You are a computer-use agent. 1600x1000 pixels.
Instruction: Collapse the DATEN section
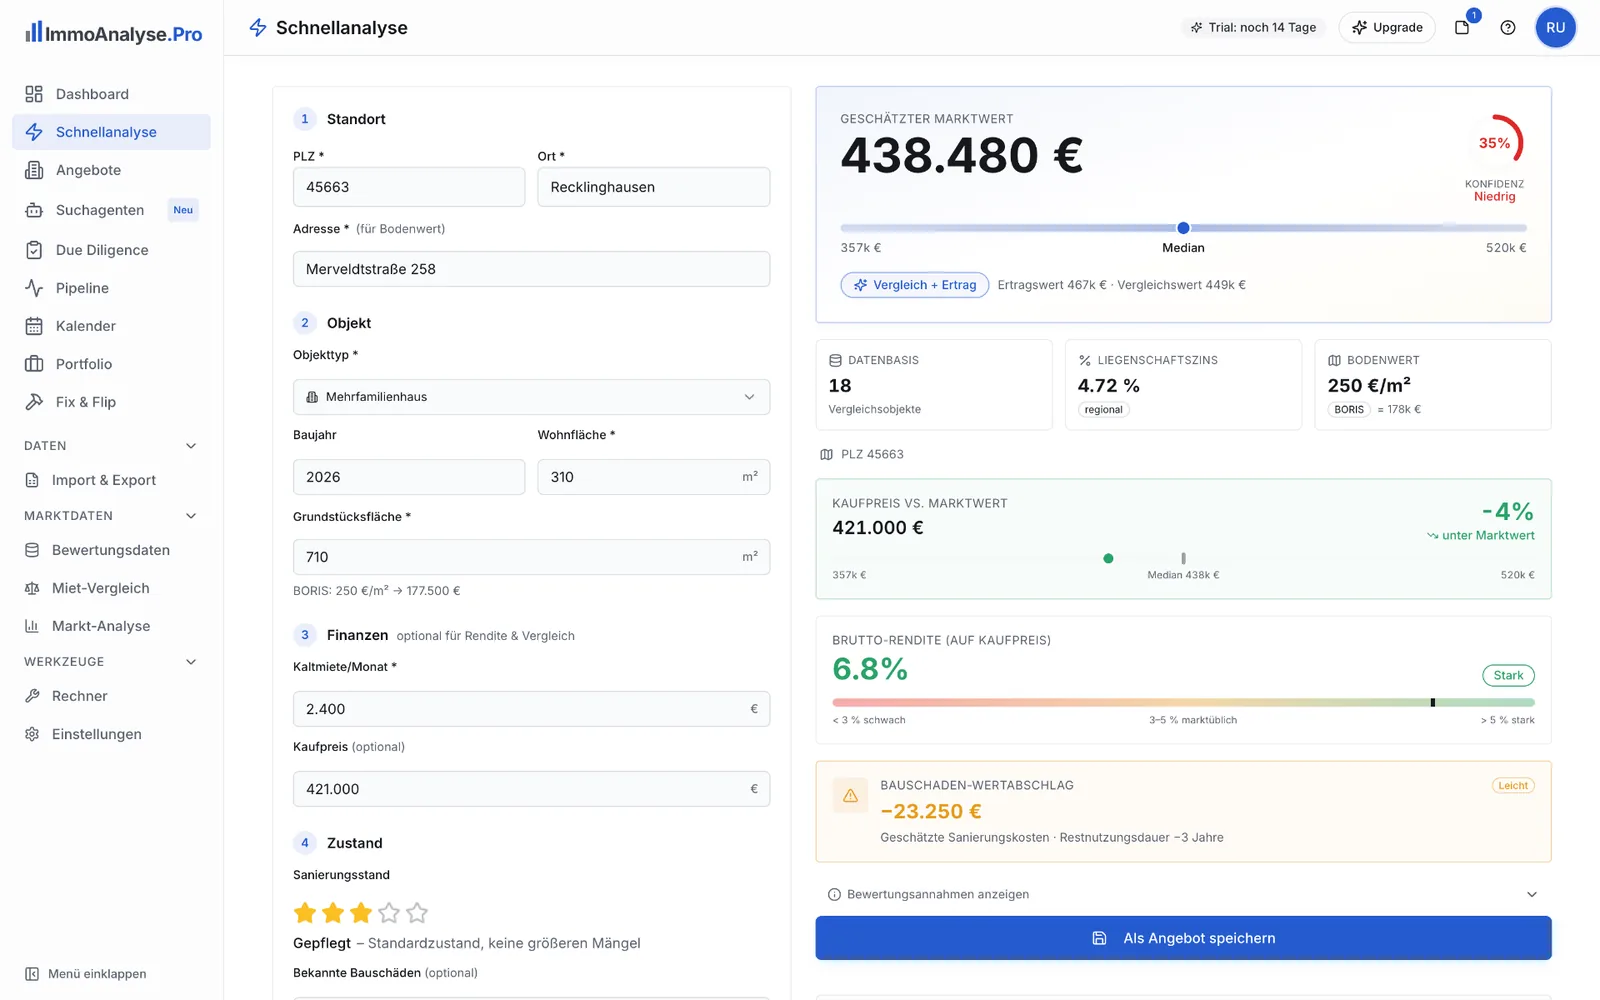(191, 446)
